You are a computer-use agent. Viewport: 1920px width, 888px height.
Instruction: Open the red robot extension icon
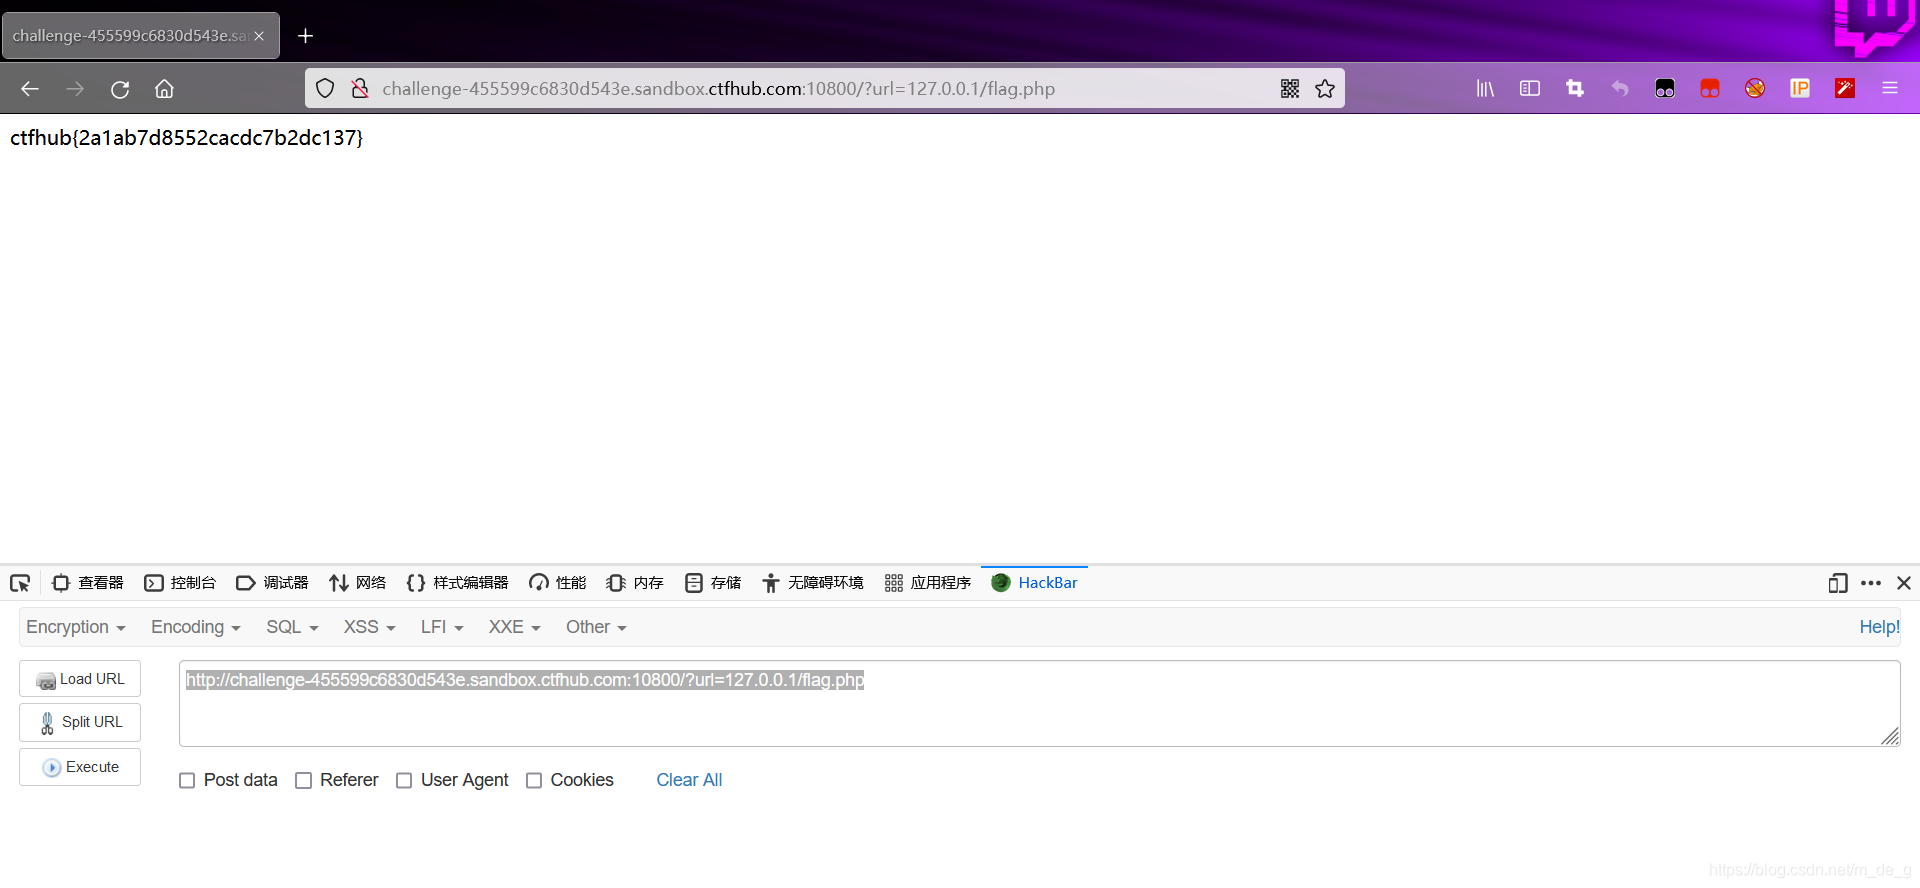pos(1710,89)
